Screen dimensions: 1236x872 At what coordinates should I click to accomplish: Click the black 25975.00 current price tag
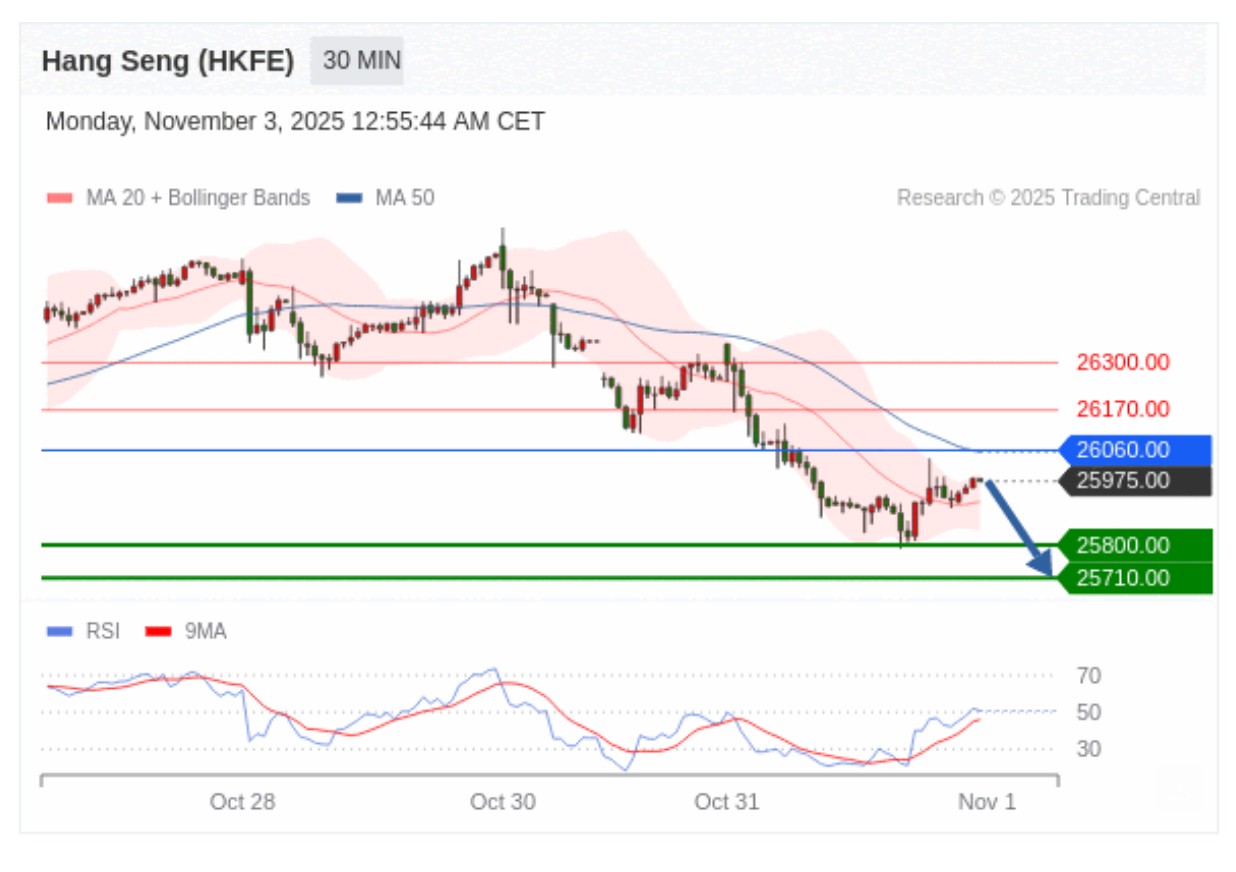[x=1134, y=481]
